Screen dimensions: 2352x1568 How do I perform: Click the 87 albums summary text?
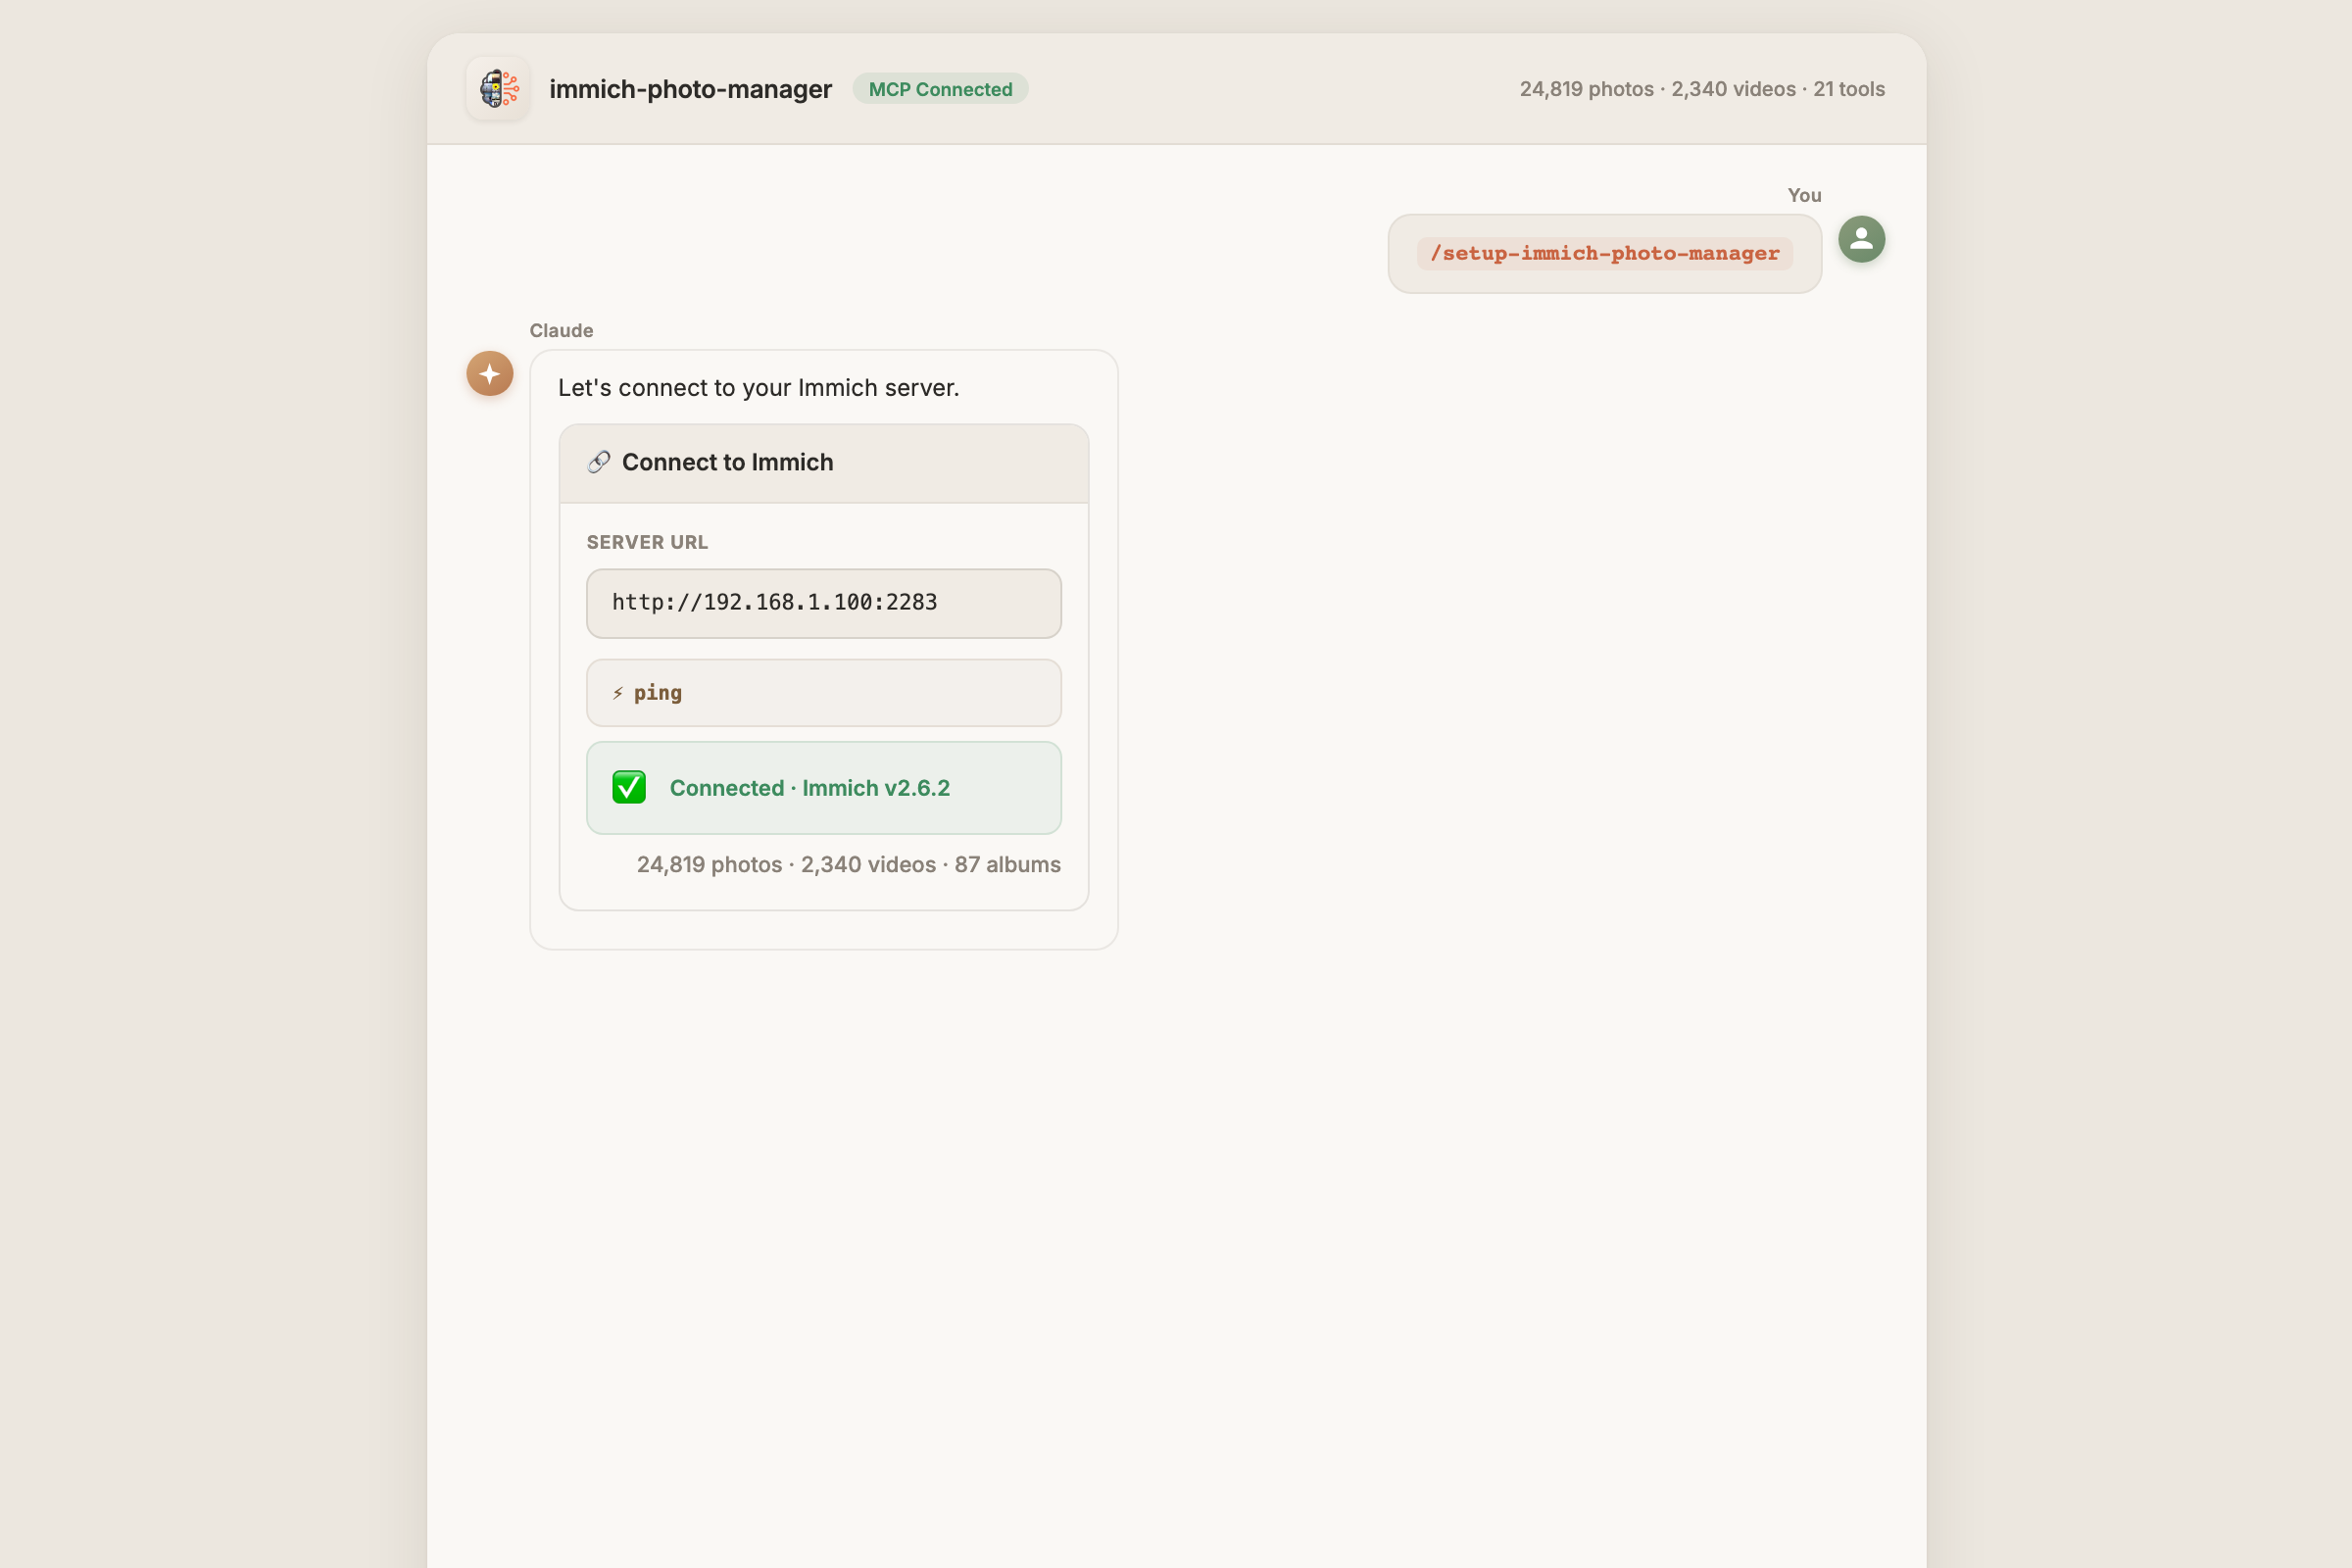(x=1007, y=864)
